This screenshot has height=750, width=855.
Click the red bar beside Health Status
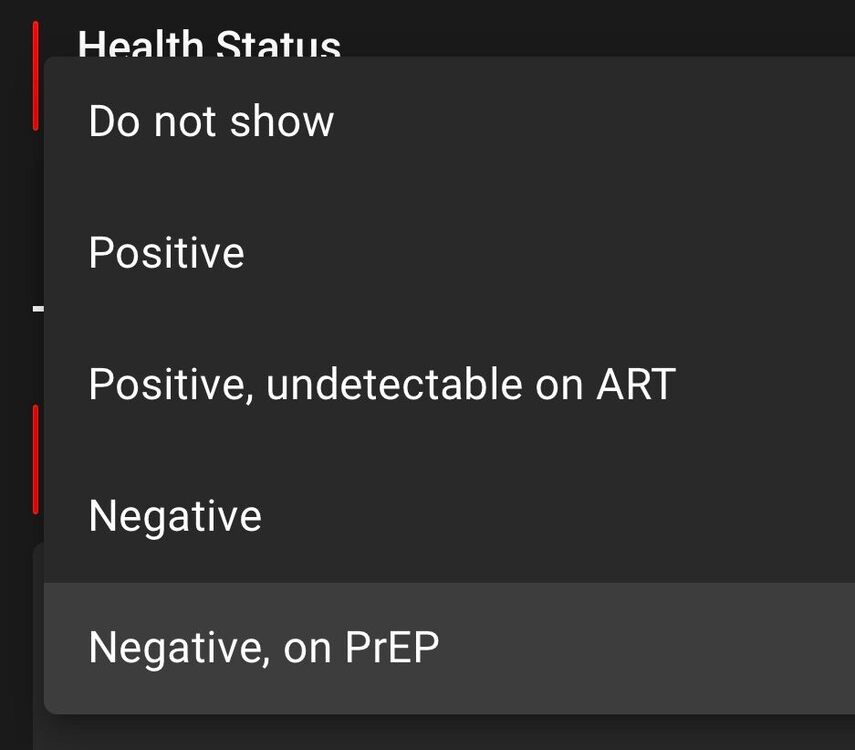tap(36, 75)
